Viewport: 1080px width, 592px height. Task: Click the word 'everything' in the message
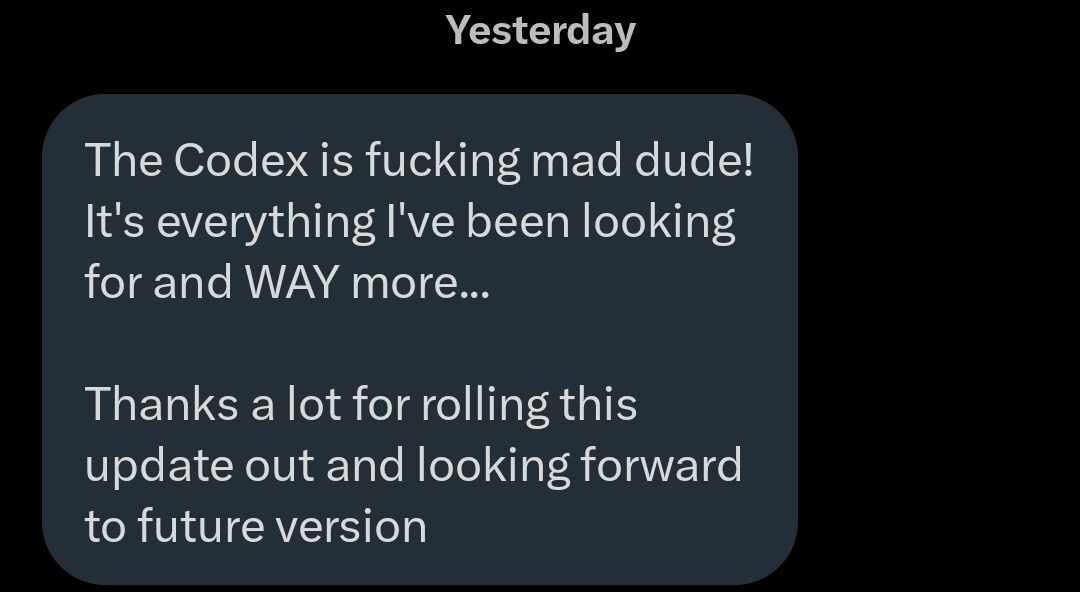(x=266, y=224)
